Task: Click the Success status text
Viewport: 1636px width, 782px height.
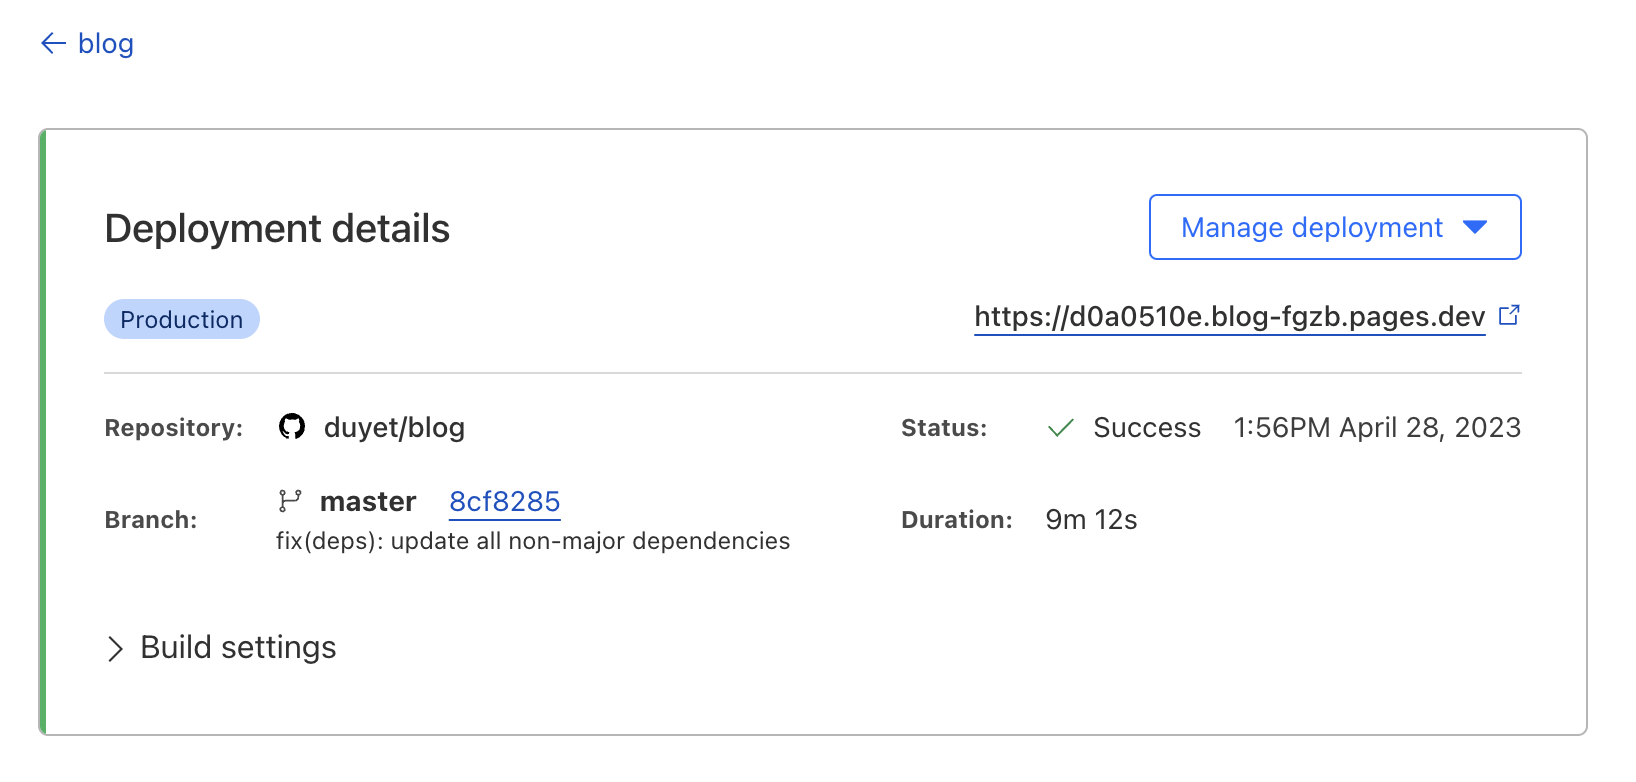Action: pyautogui.click(x=1147, y=428)
